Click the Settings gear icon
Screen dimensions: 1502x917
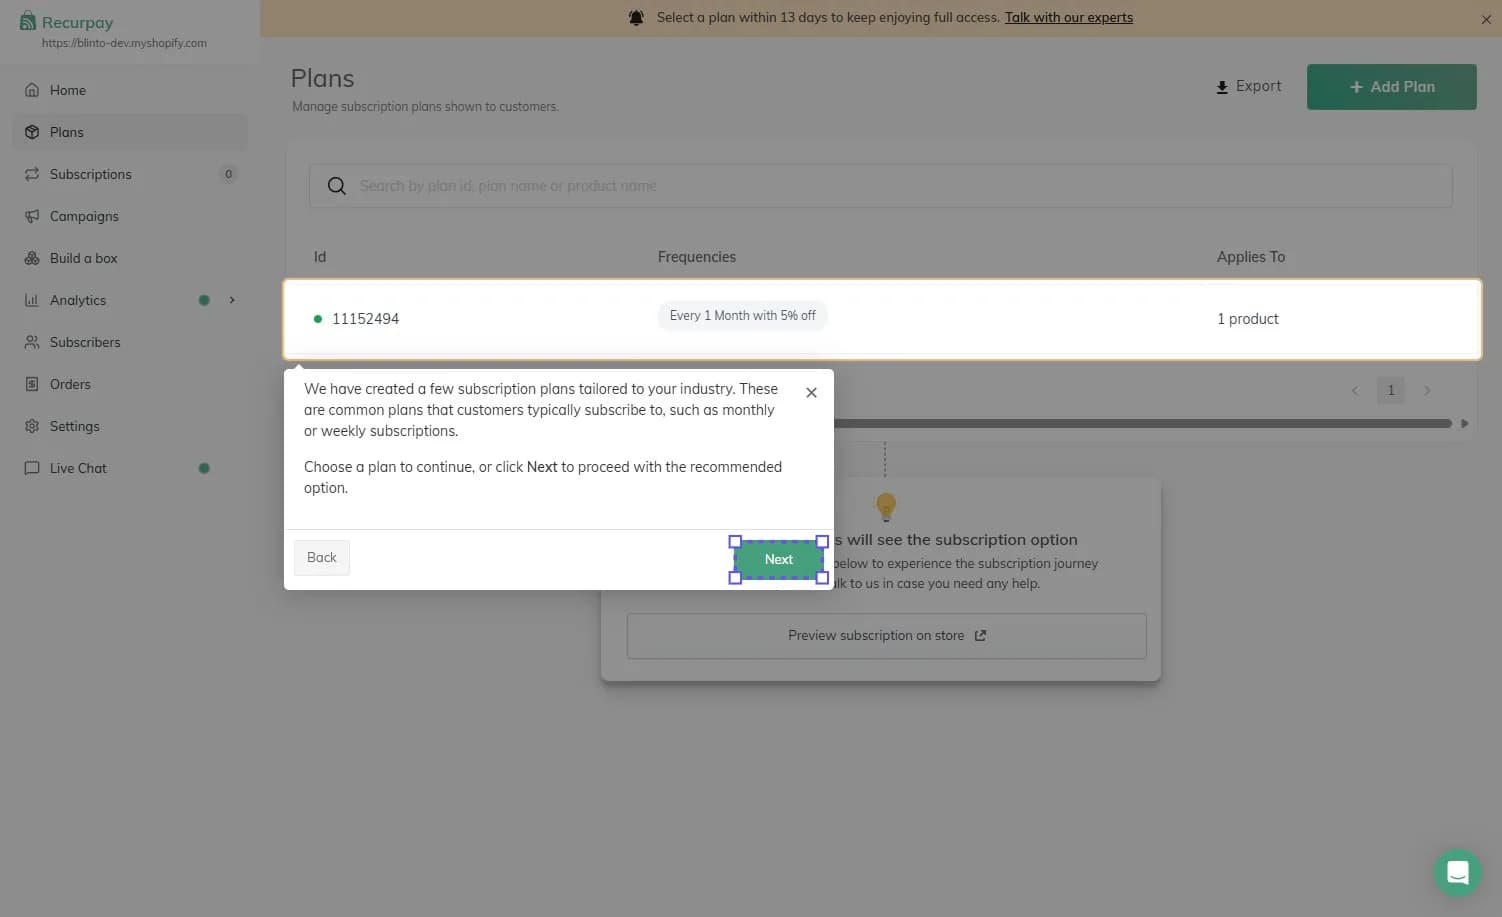click(32, 426)
